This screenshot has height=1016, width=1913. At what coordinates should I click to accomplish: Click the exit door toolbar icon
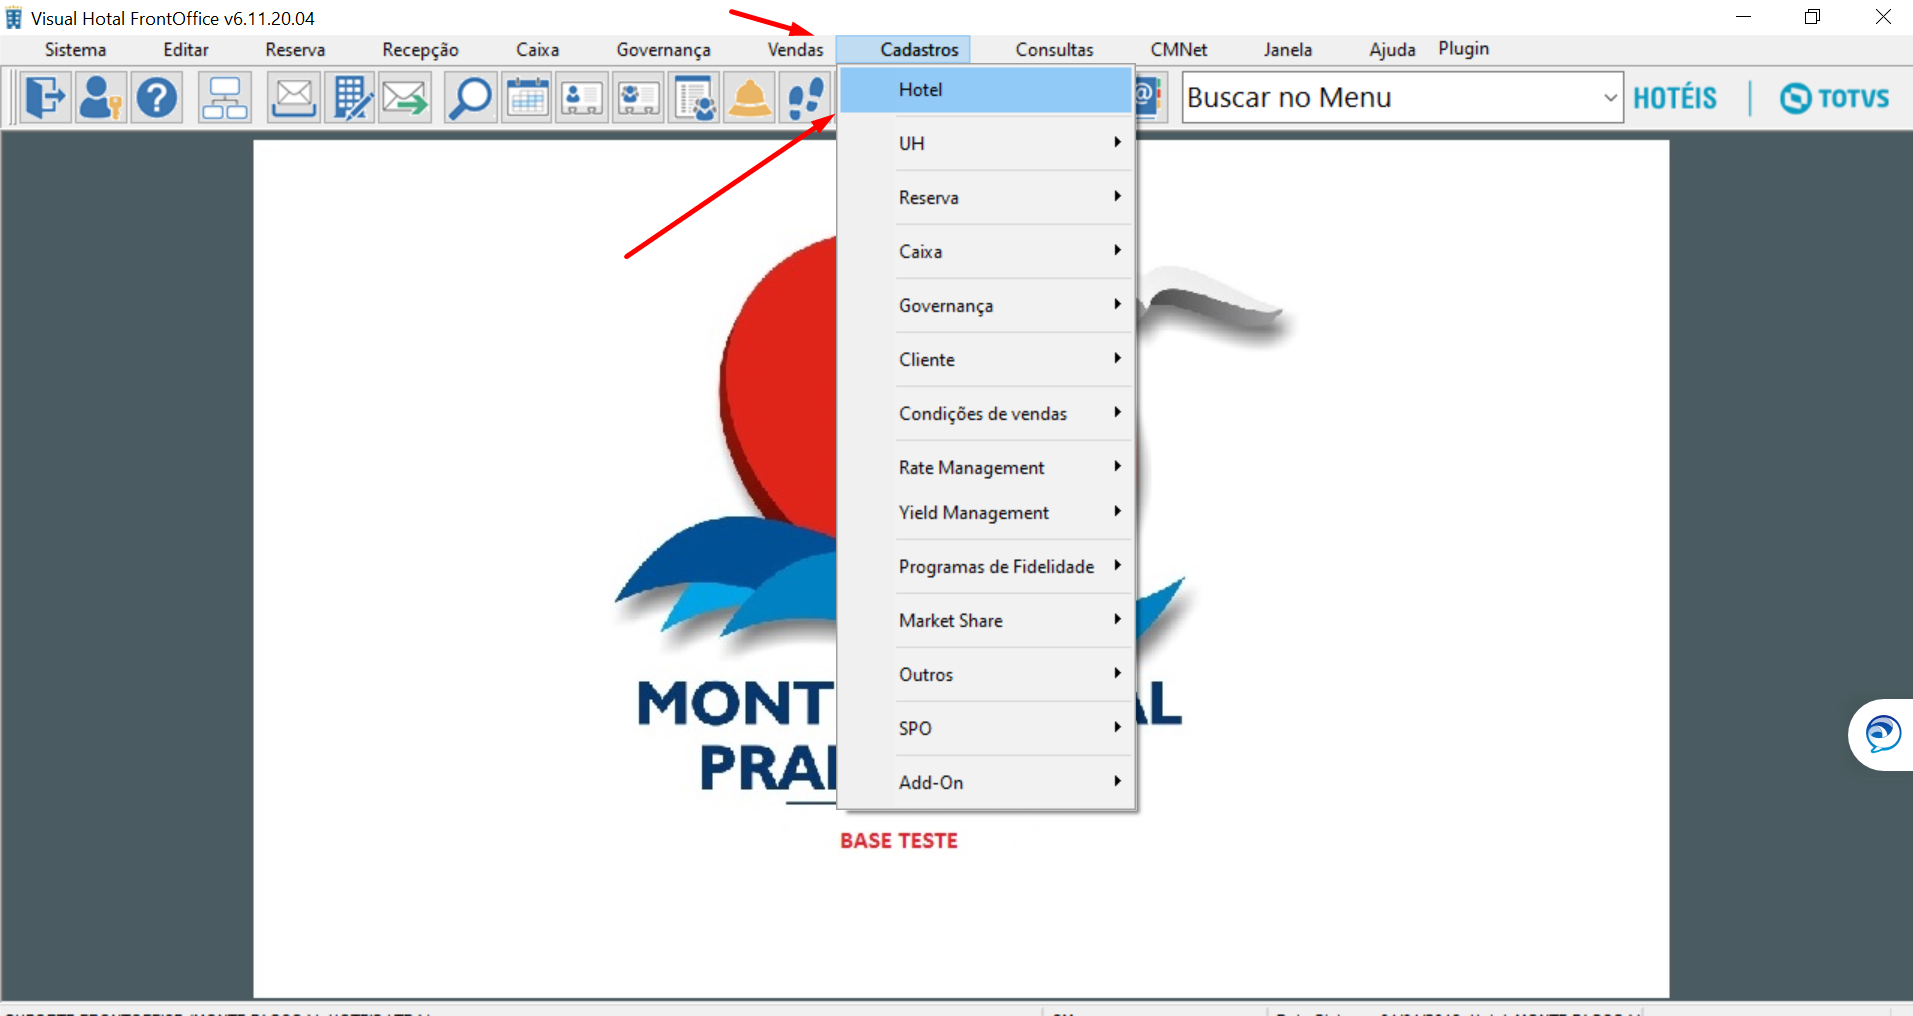point(45,98)
